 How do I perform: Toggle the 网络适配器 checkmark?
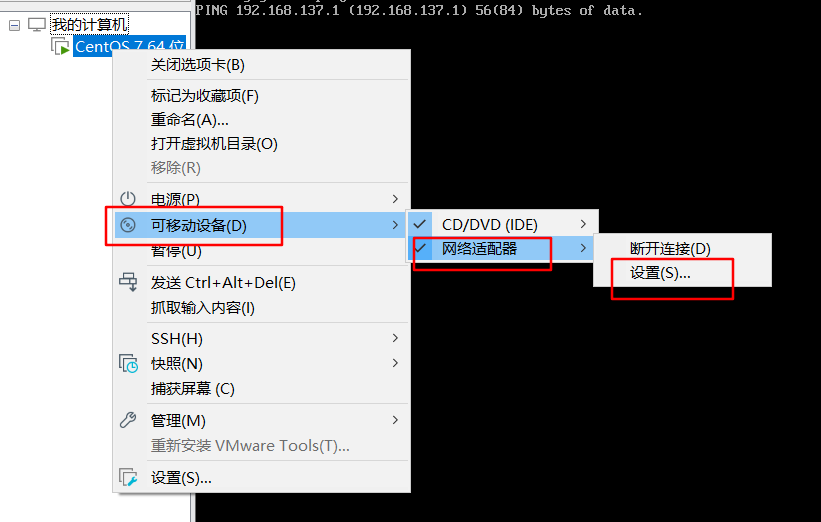[x=419, y=248]
